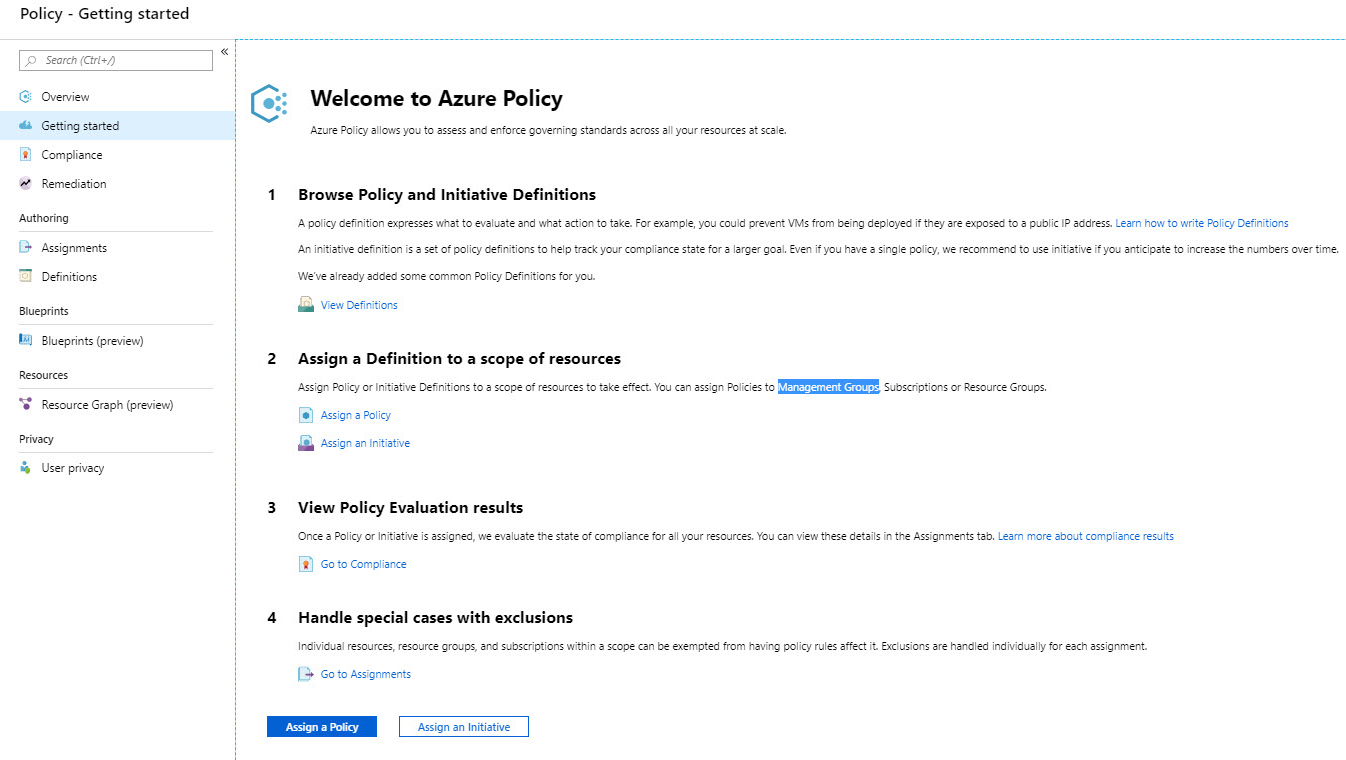Click the View Definitions icon
The height and width of the screenshot is (760, 1346).
click(x=306, y=305)
